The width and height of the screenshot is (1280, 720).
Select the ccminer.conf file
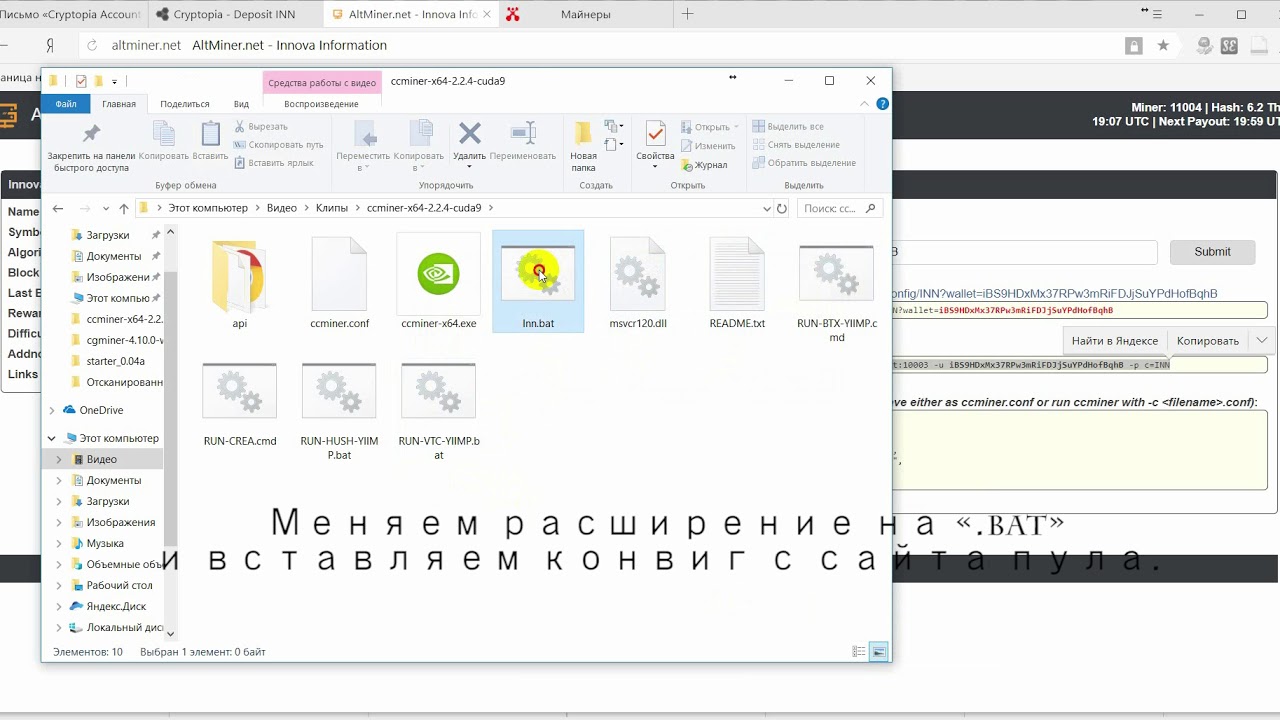pos(340,283)
